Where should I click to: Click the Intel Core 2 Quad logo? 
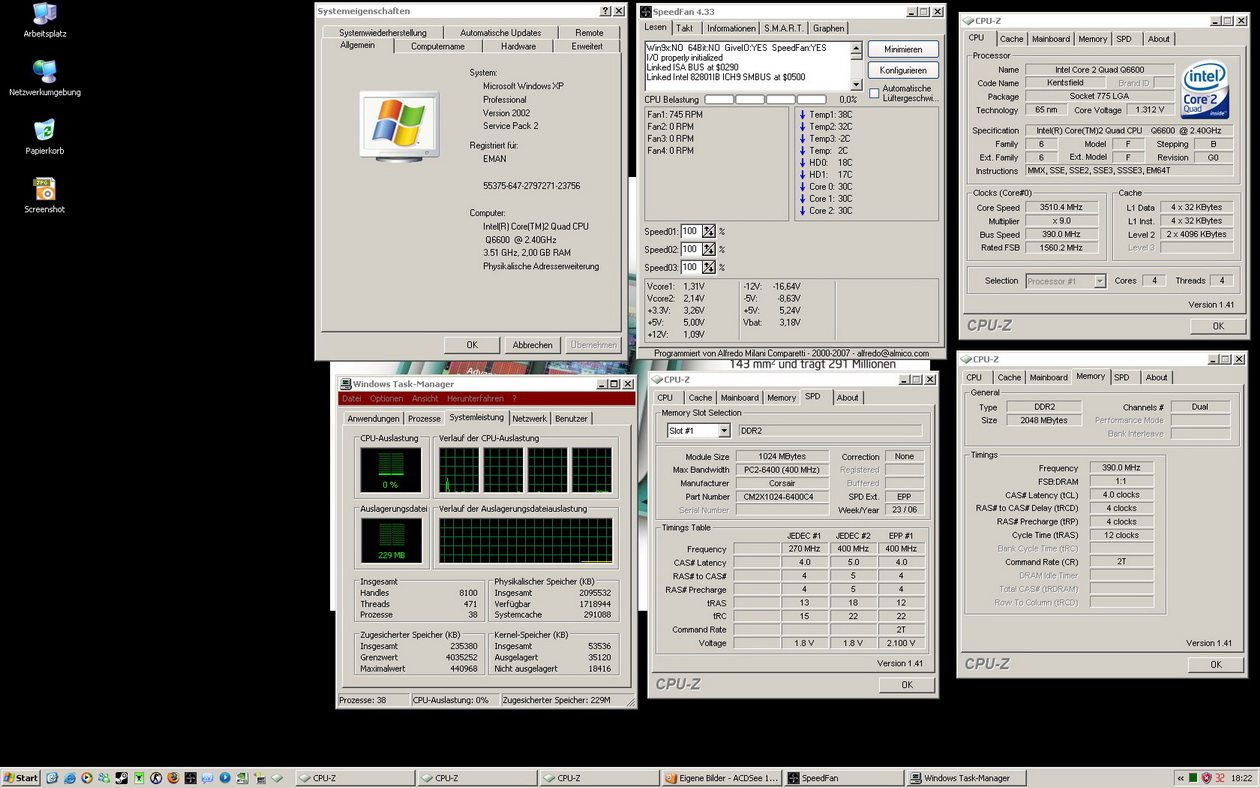(1204, 91)
